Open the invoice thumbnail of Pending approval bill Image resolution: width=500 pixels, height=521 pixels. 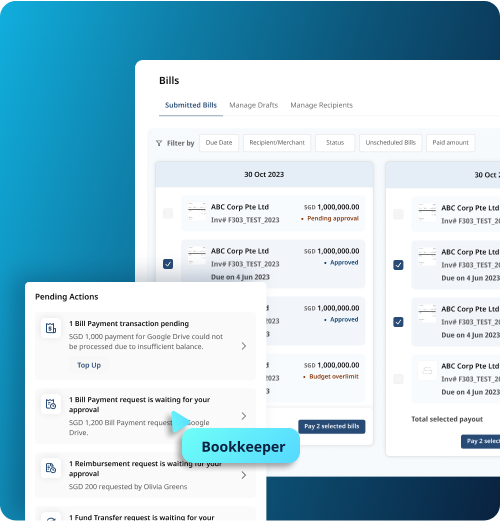pyautogui.click(x=197, y=211)
